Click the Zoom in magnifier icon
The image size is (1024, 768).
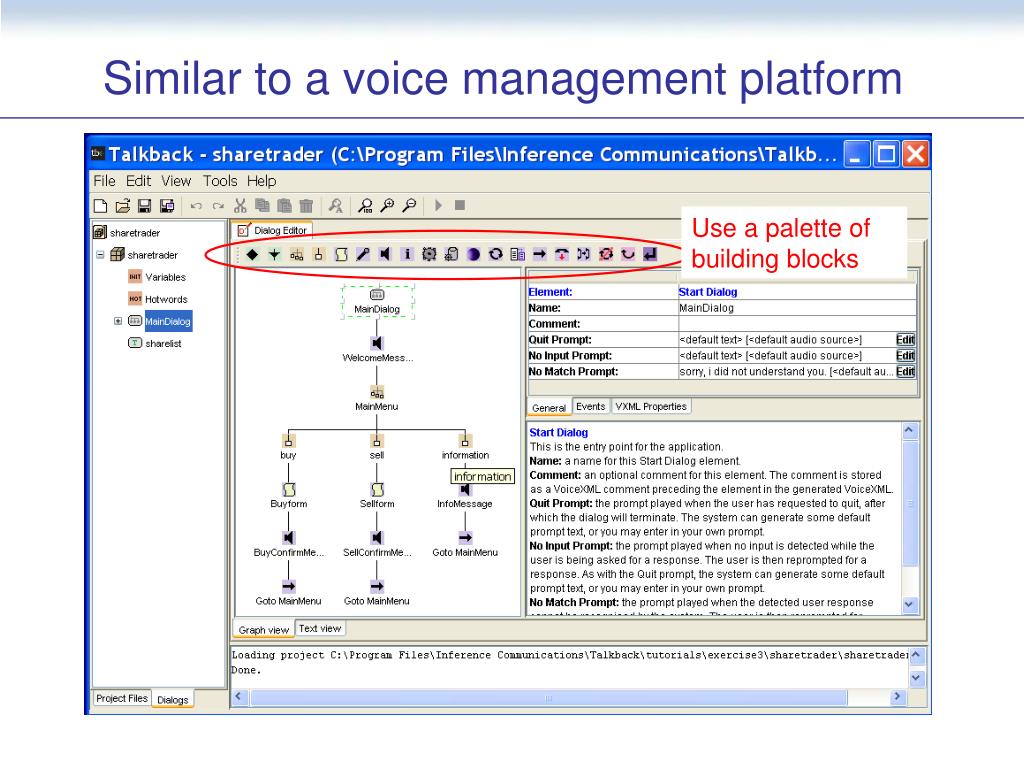[387, 206]
